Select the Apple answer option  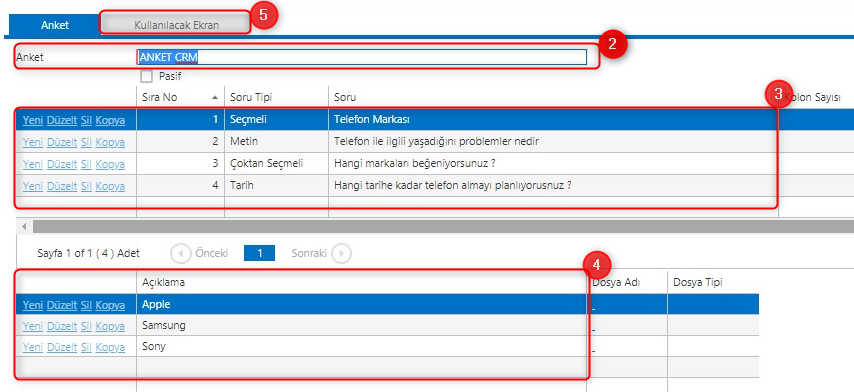pyautogui.click(x=361, y=304)
